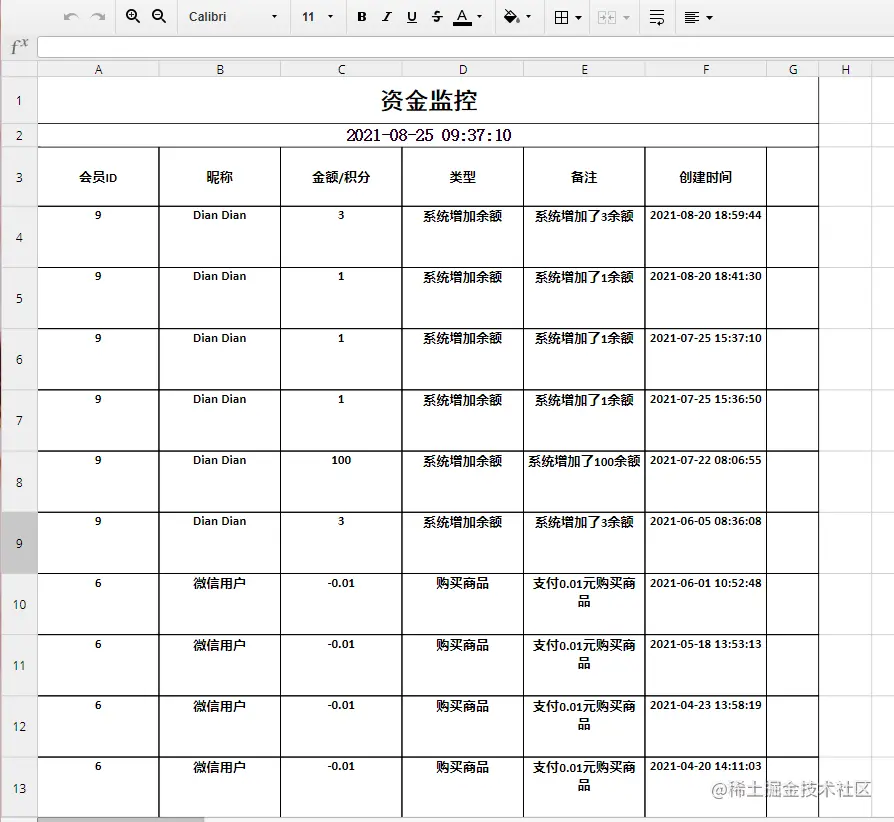The width and height of the screenshot is (894, 822).
Task: Click the -0.01 cell in row 12
Action: pos(341,726)
